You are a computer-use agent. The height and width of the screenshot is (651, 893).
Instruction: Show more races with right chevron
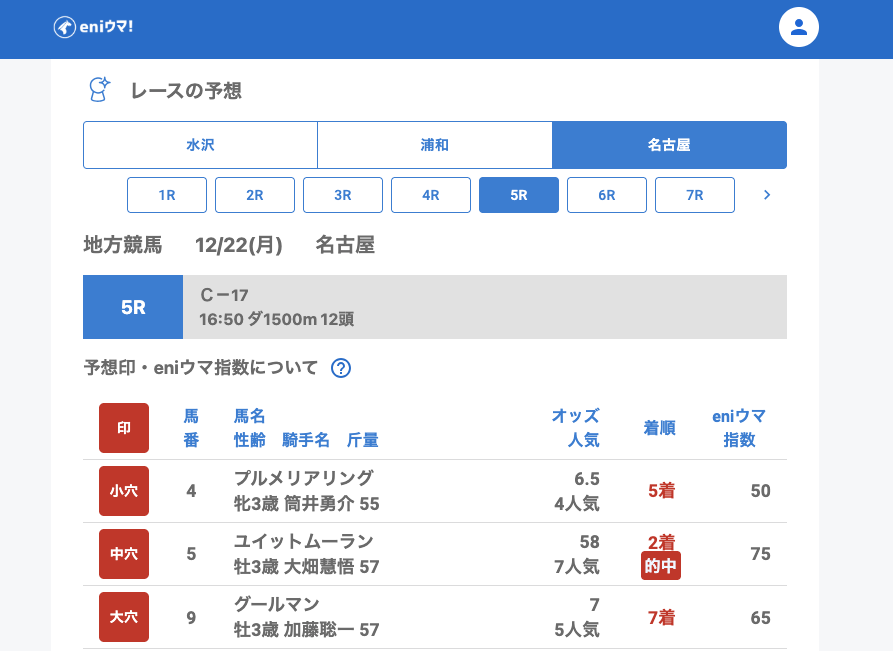(x=767, y=195)
